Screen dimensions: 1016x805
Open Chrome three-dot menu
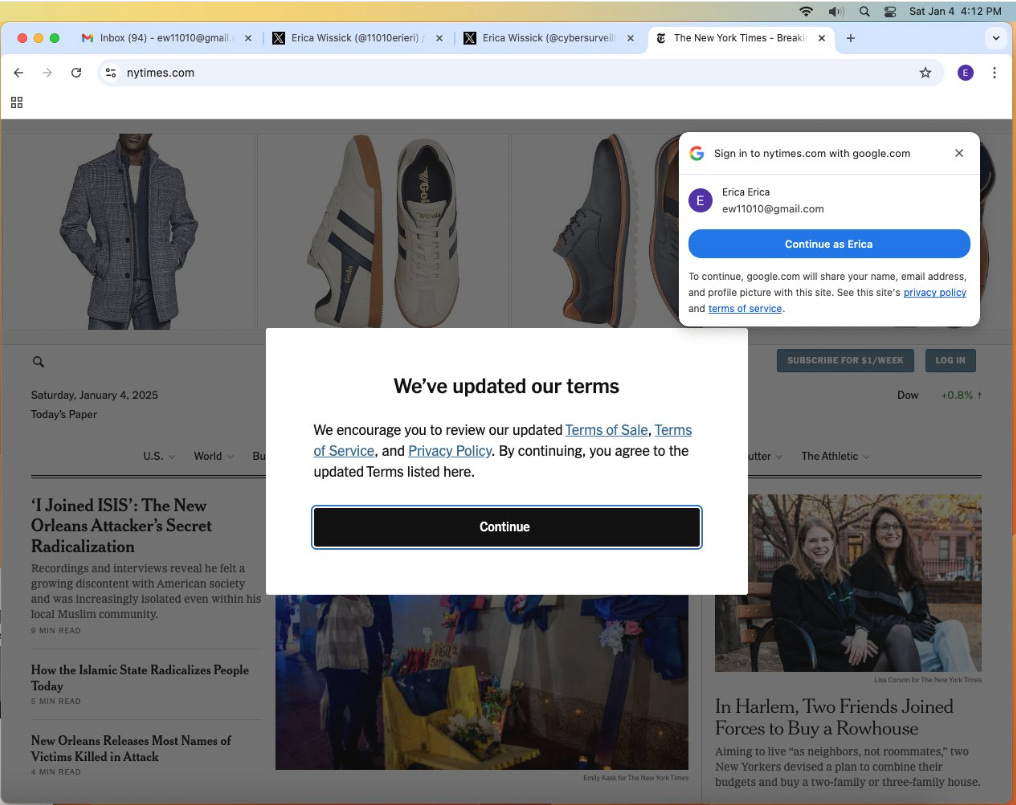pyautogui.click(x=995, y=73)
